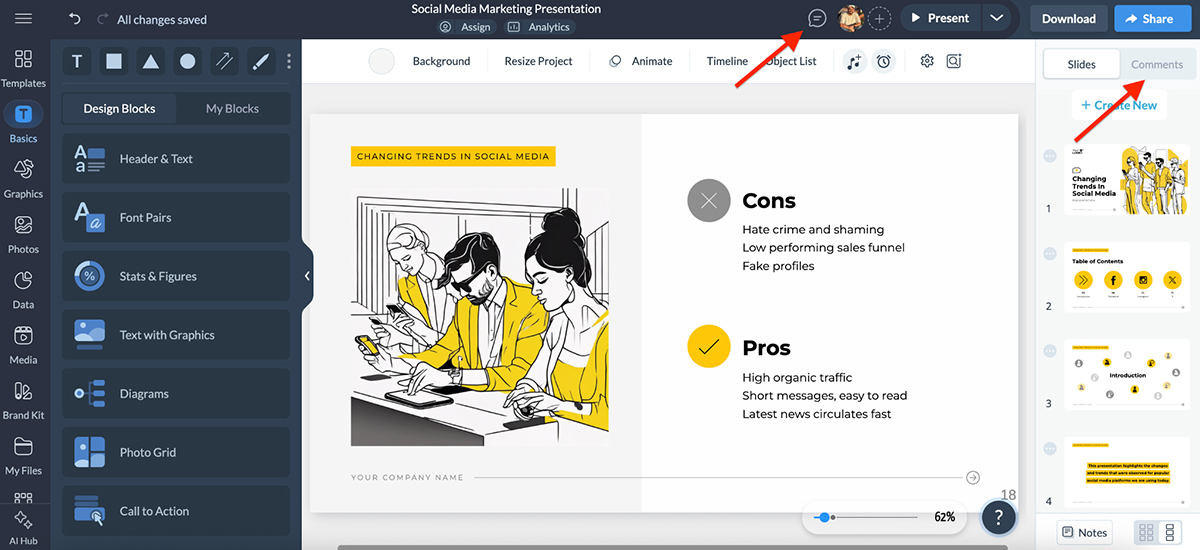1200x550 pixels.
Task: Click the alarm clock timing icon
Action: coord(883,62)
